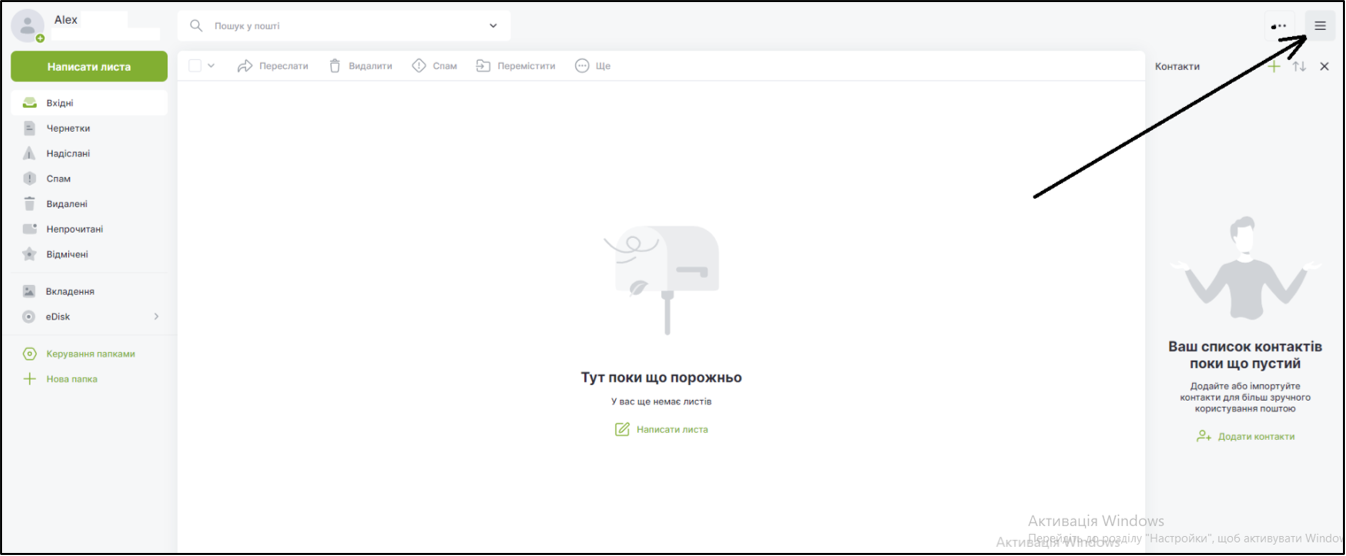
Task: Click the Alex profile avatar
Action: point(27,26)
